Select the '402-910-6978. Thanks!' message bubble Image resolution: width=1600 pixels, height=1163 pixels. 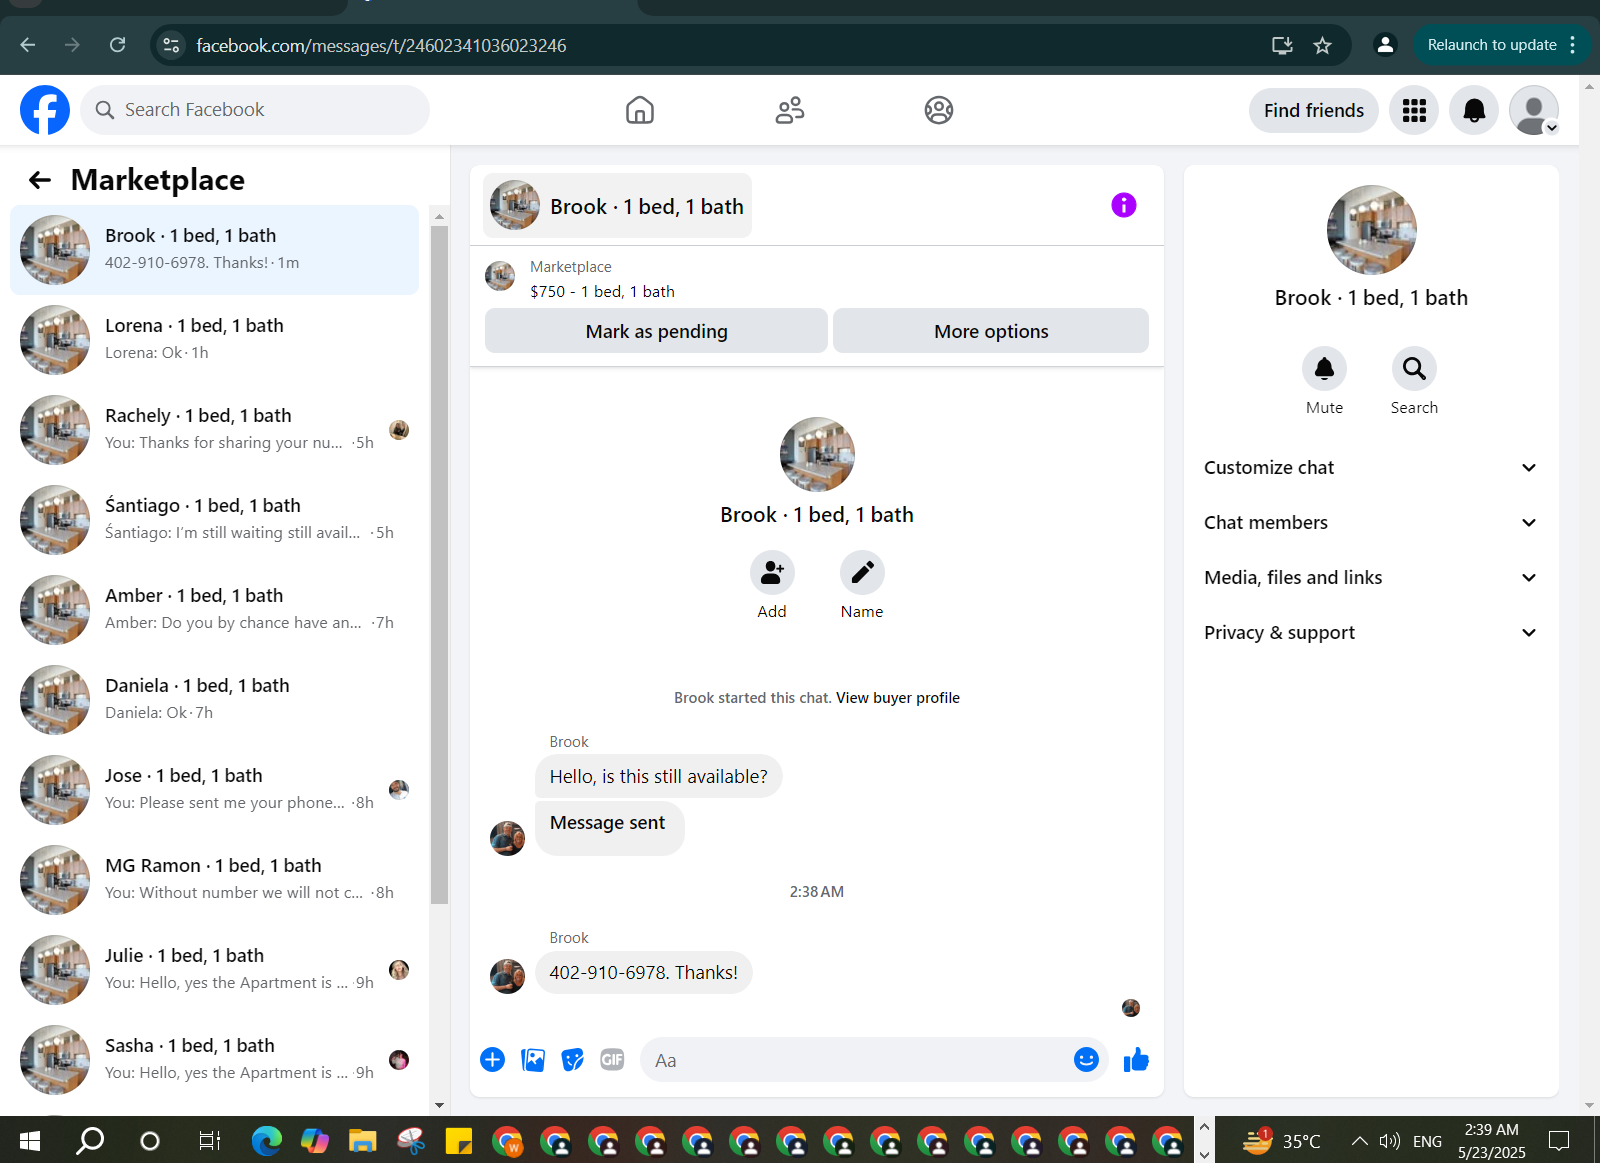coord(643,973)
